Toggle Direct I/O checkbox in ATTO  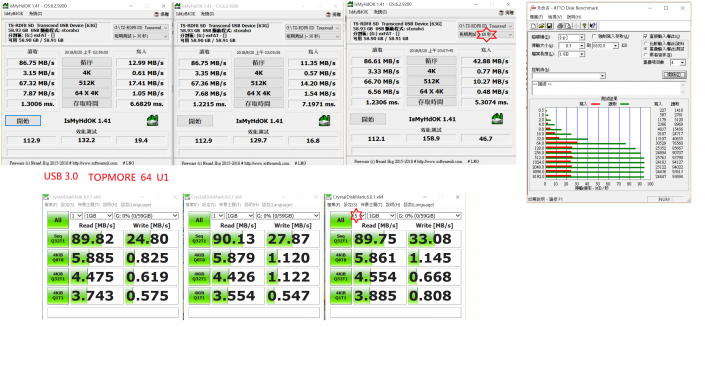(x=645, y=36)
